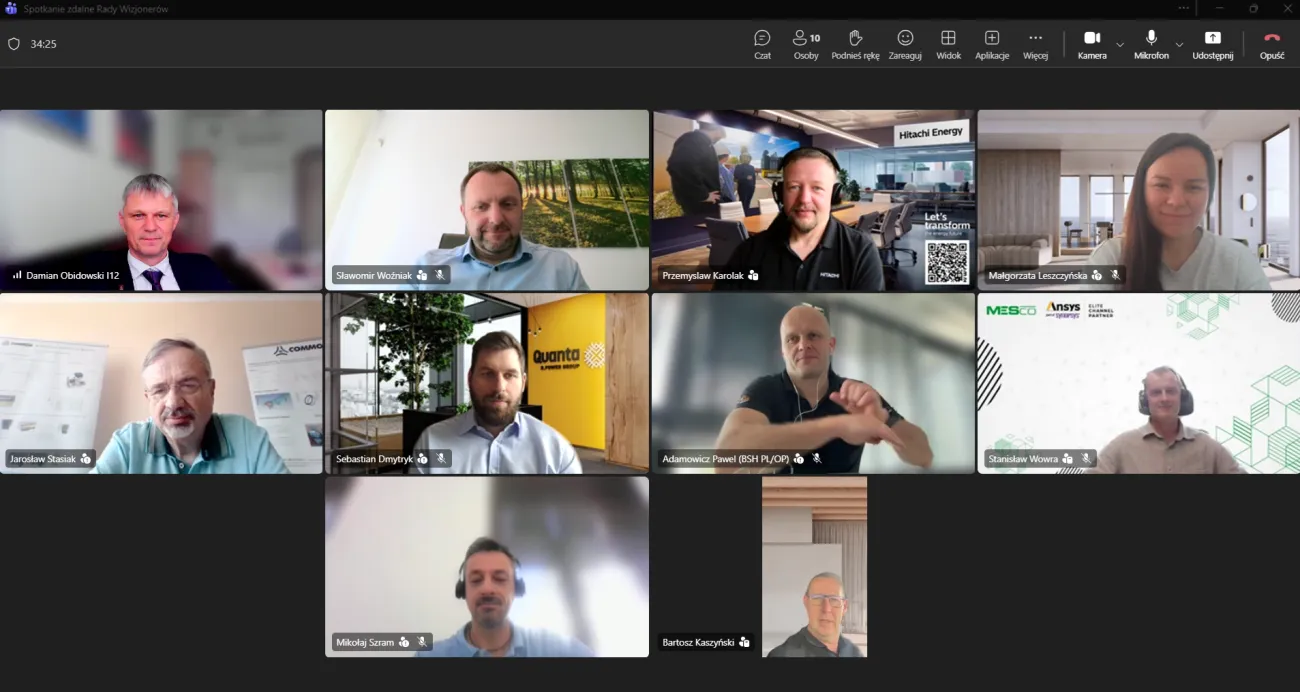Click Sławomir Woźniak's muted microphone icon

point(440,275)
